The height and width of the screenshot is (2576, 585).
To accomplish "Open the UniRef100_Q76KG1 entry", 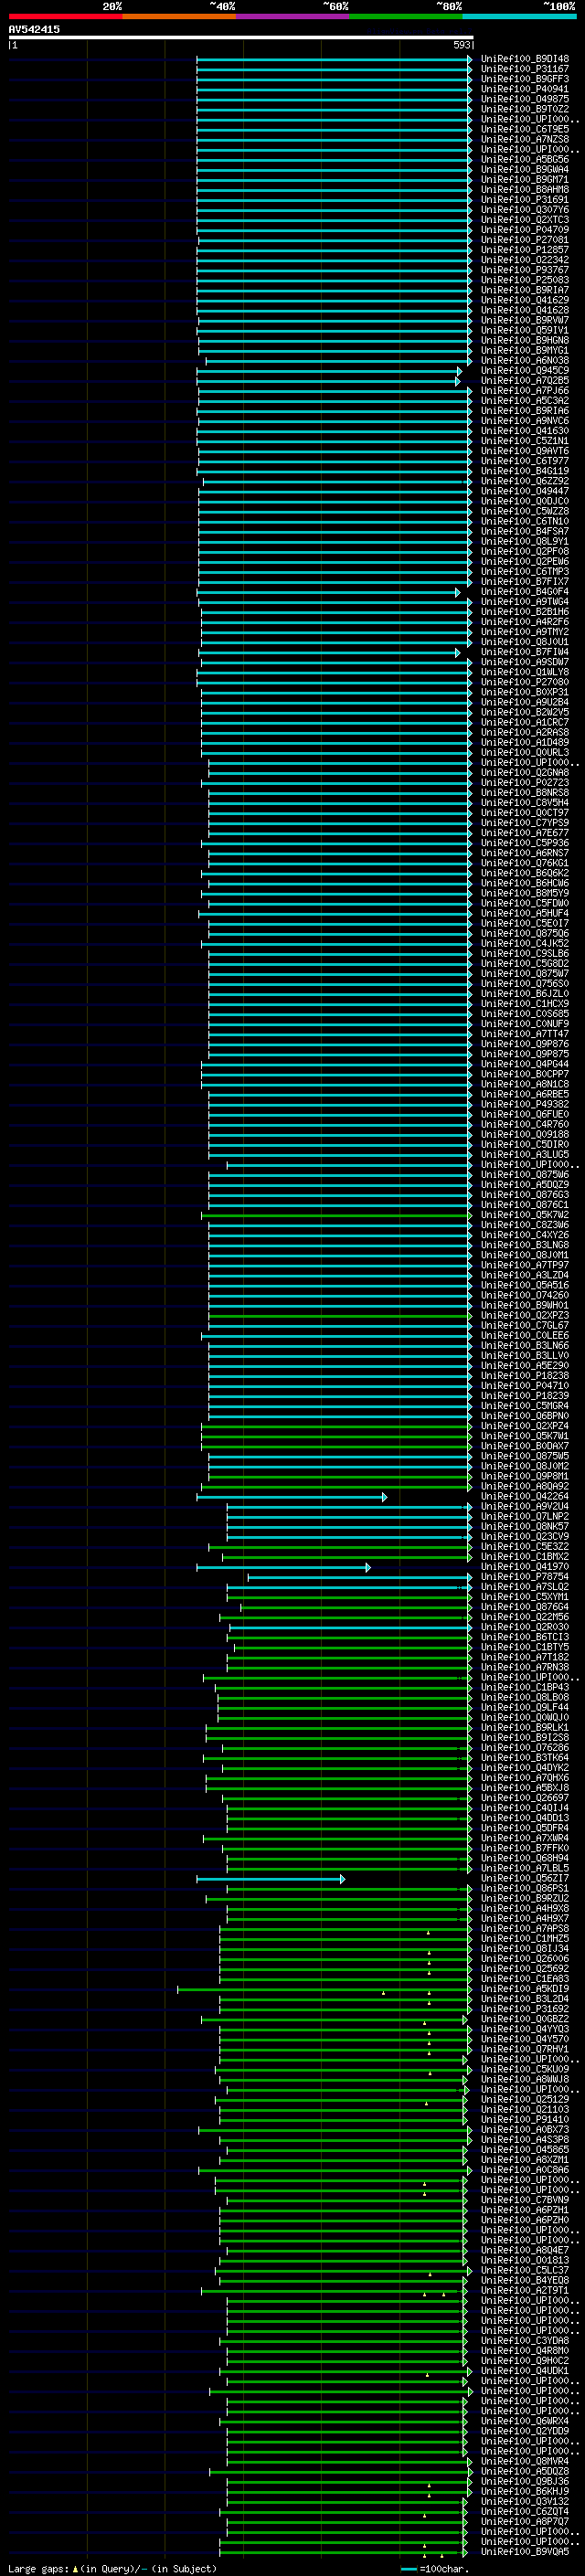I will click(525, 863).
